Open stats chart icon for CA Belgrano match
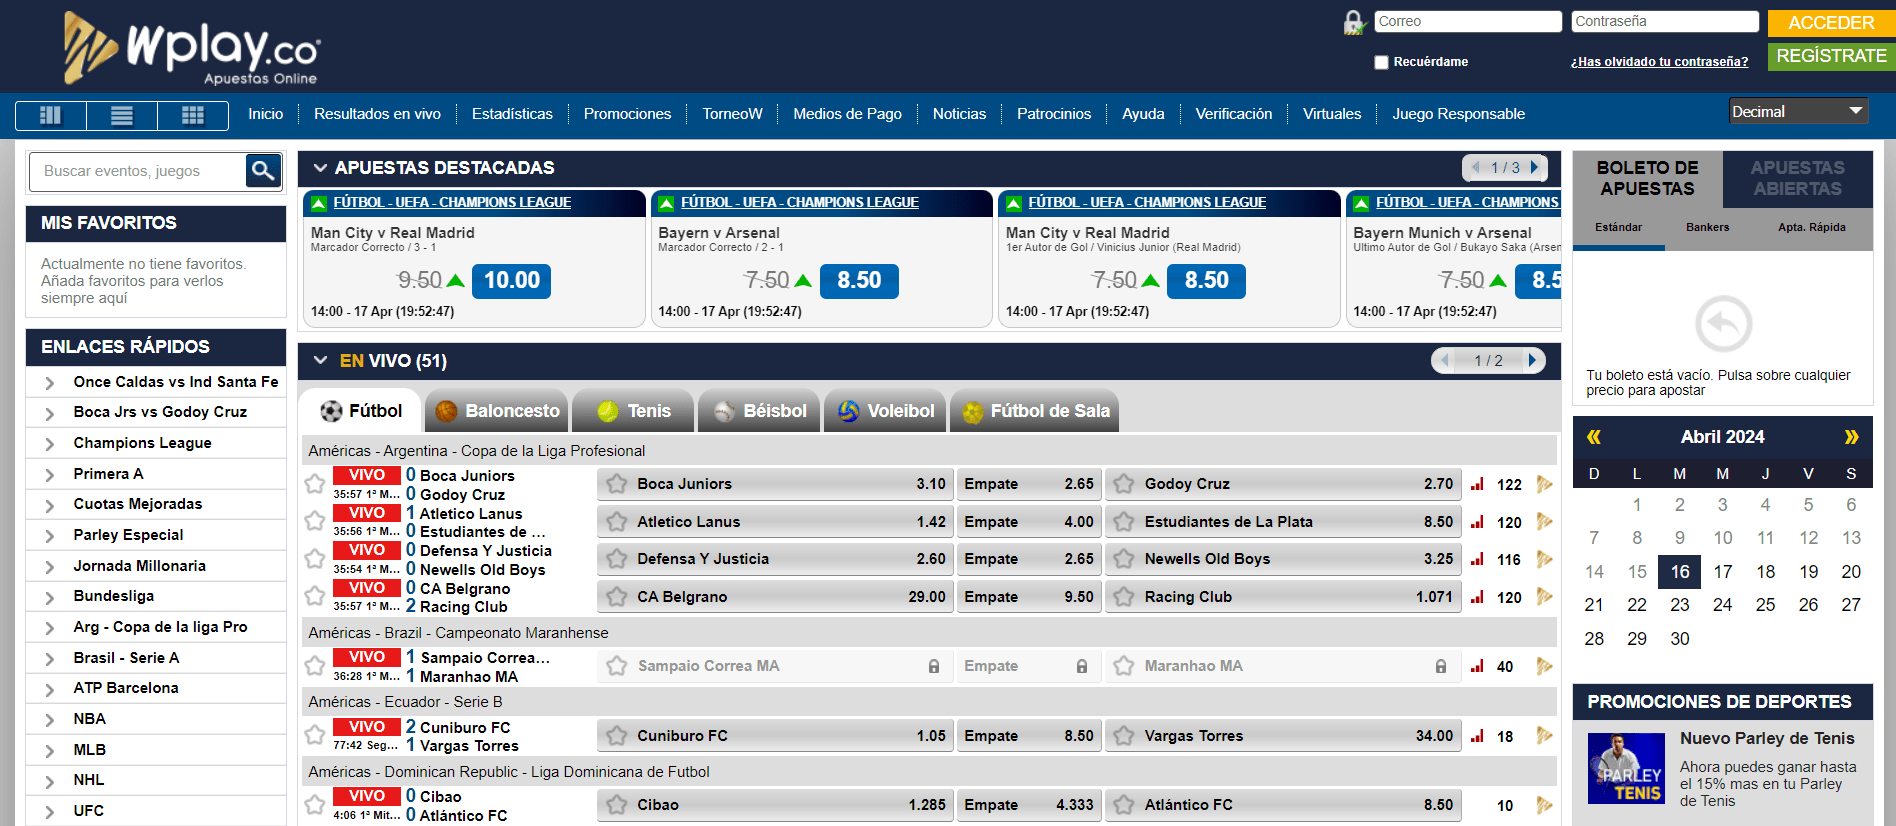Screen dimensions: 1896x826 [x=1478, y=597]
